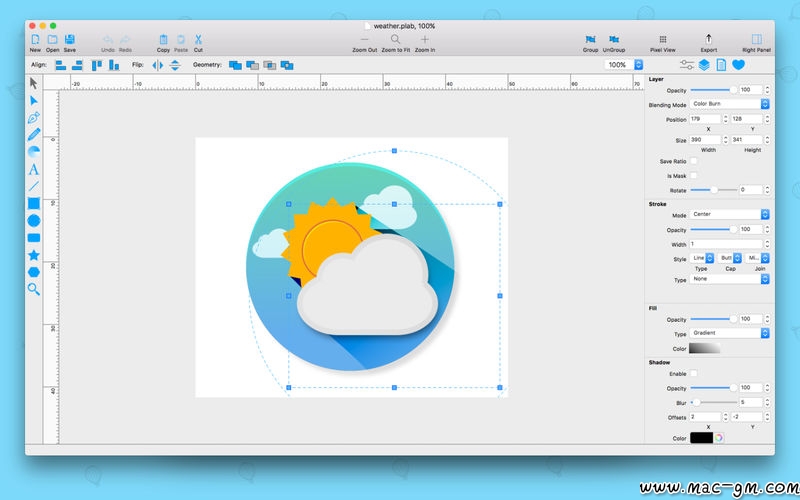Click the Cut scissors icon

(198, 40)
